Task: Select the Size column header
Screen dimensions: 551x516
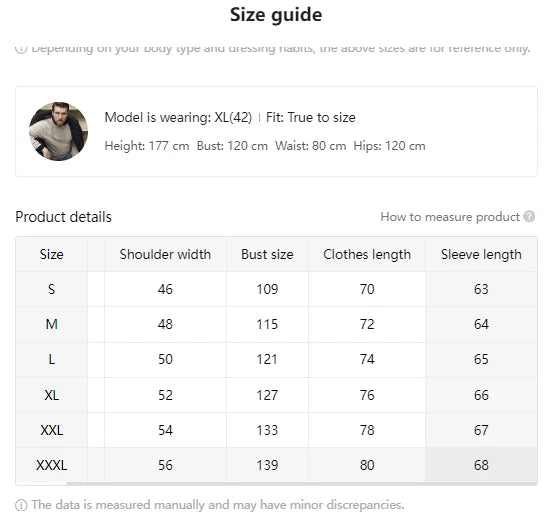Action: [x=52, y=254]
